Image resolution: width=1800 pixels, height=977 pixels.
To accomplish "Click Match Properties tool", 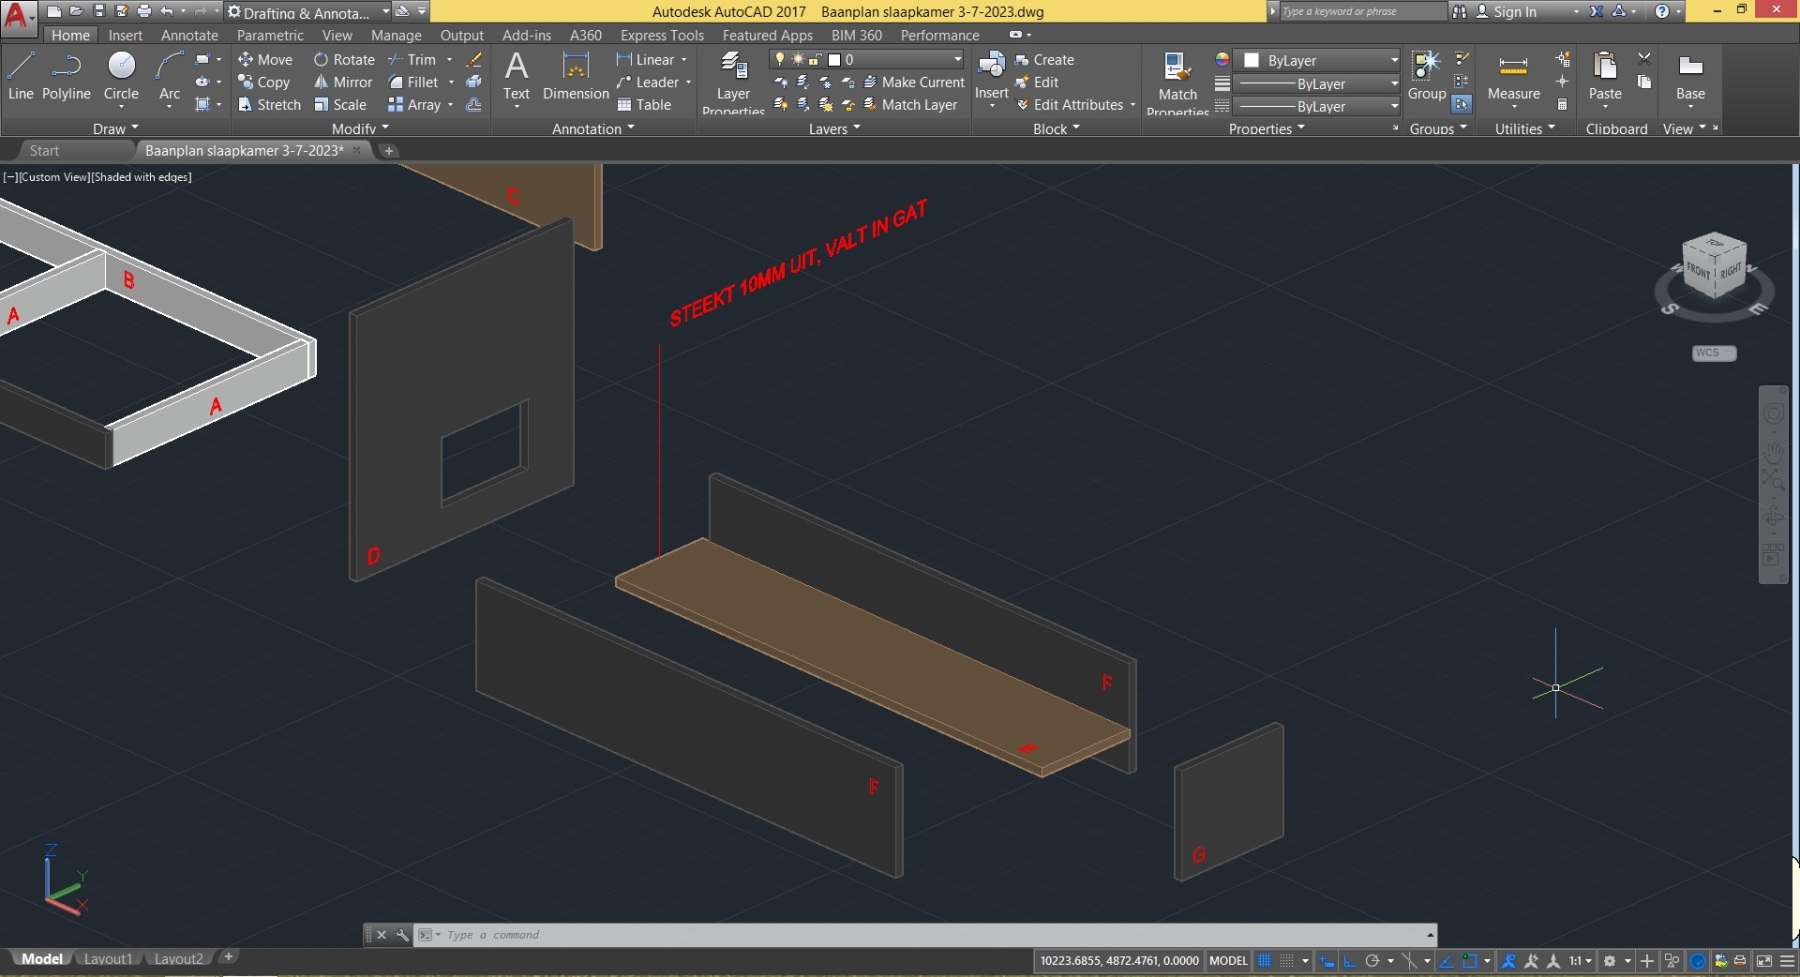I will pos(1177,82).
